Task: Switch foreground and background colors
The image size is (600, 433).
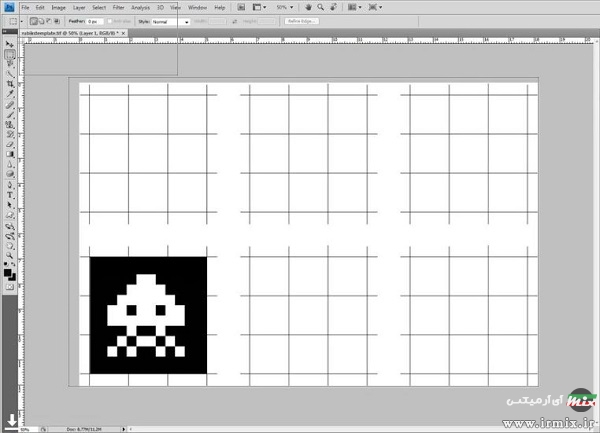Action: [13, 265]
